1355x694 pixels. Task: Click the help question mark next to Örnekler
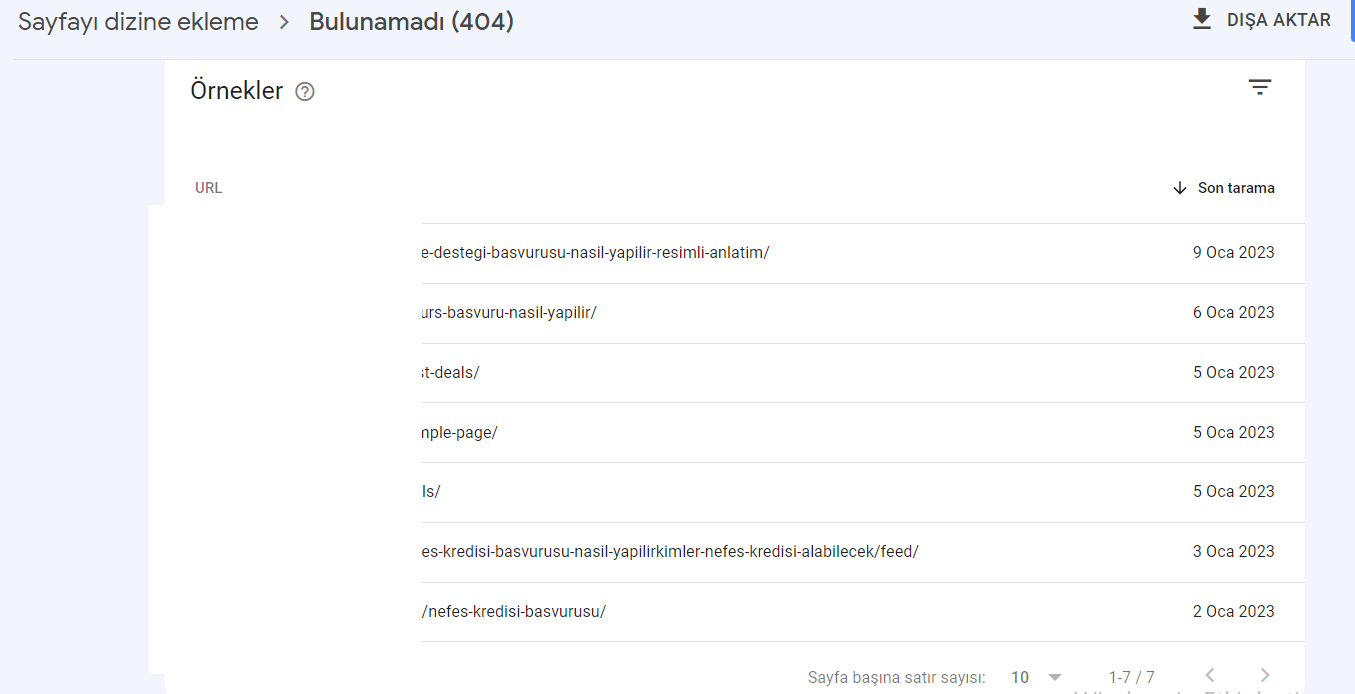[305, 92]
